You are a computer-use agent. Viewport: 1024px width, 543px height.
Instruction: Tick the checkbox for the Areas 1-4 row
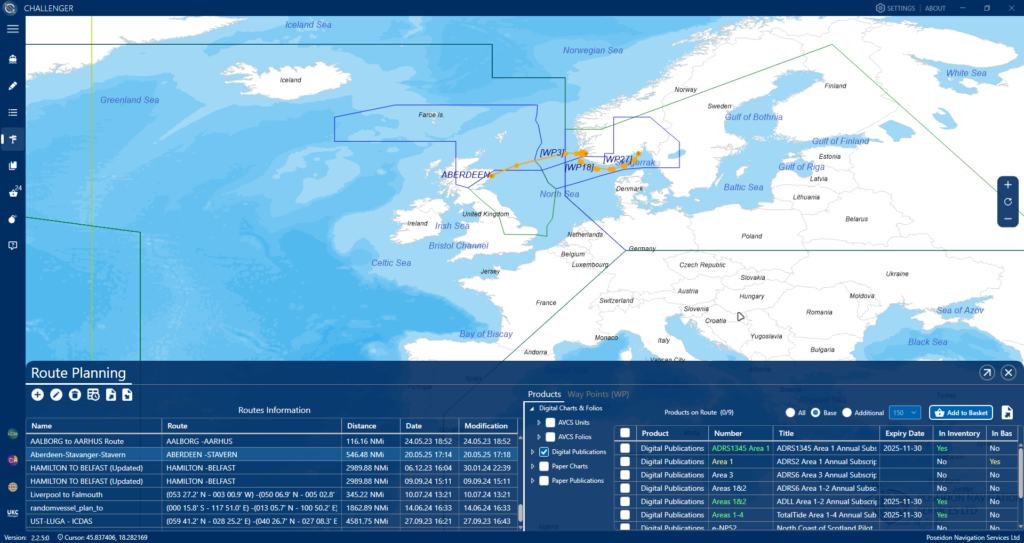click(625, 515)
